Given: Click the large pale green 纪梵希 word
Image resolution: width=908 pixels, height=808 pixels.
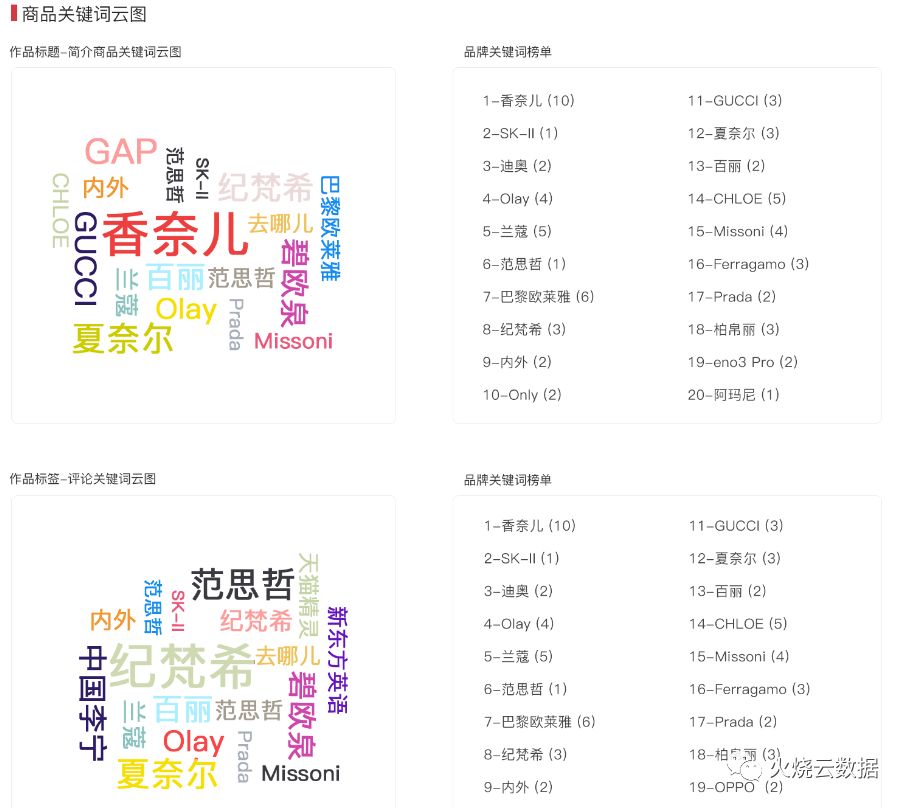Looking at the screenshot, I should coord(182,666).
